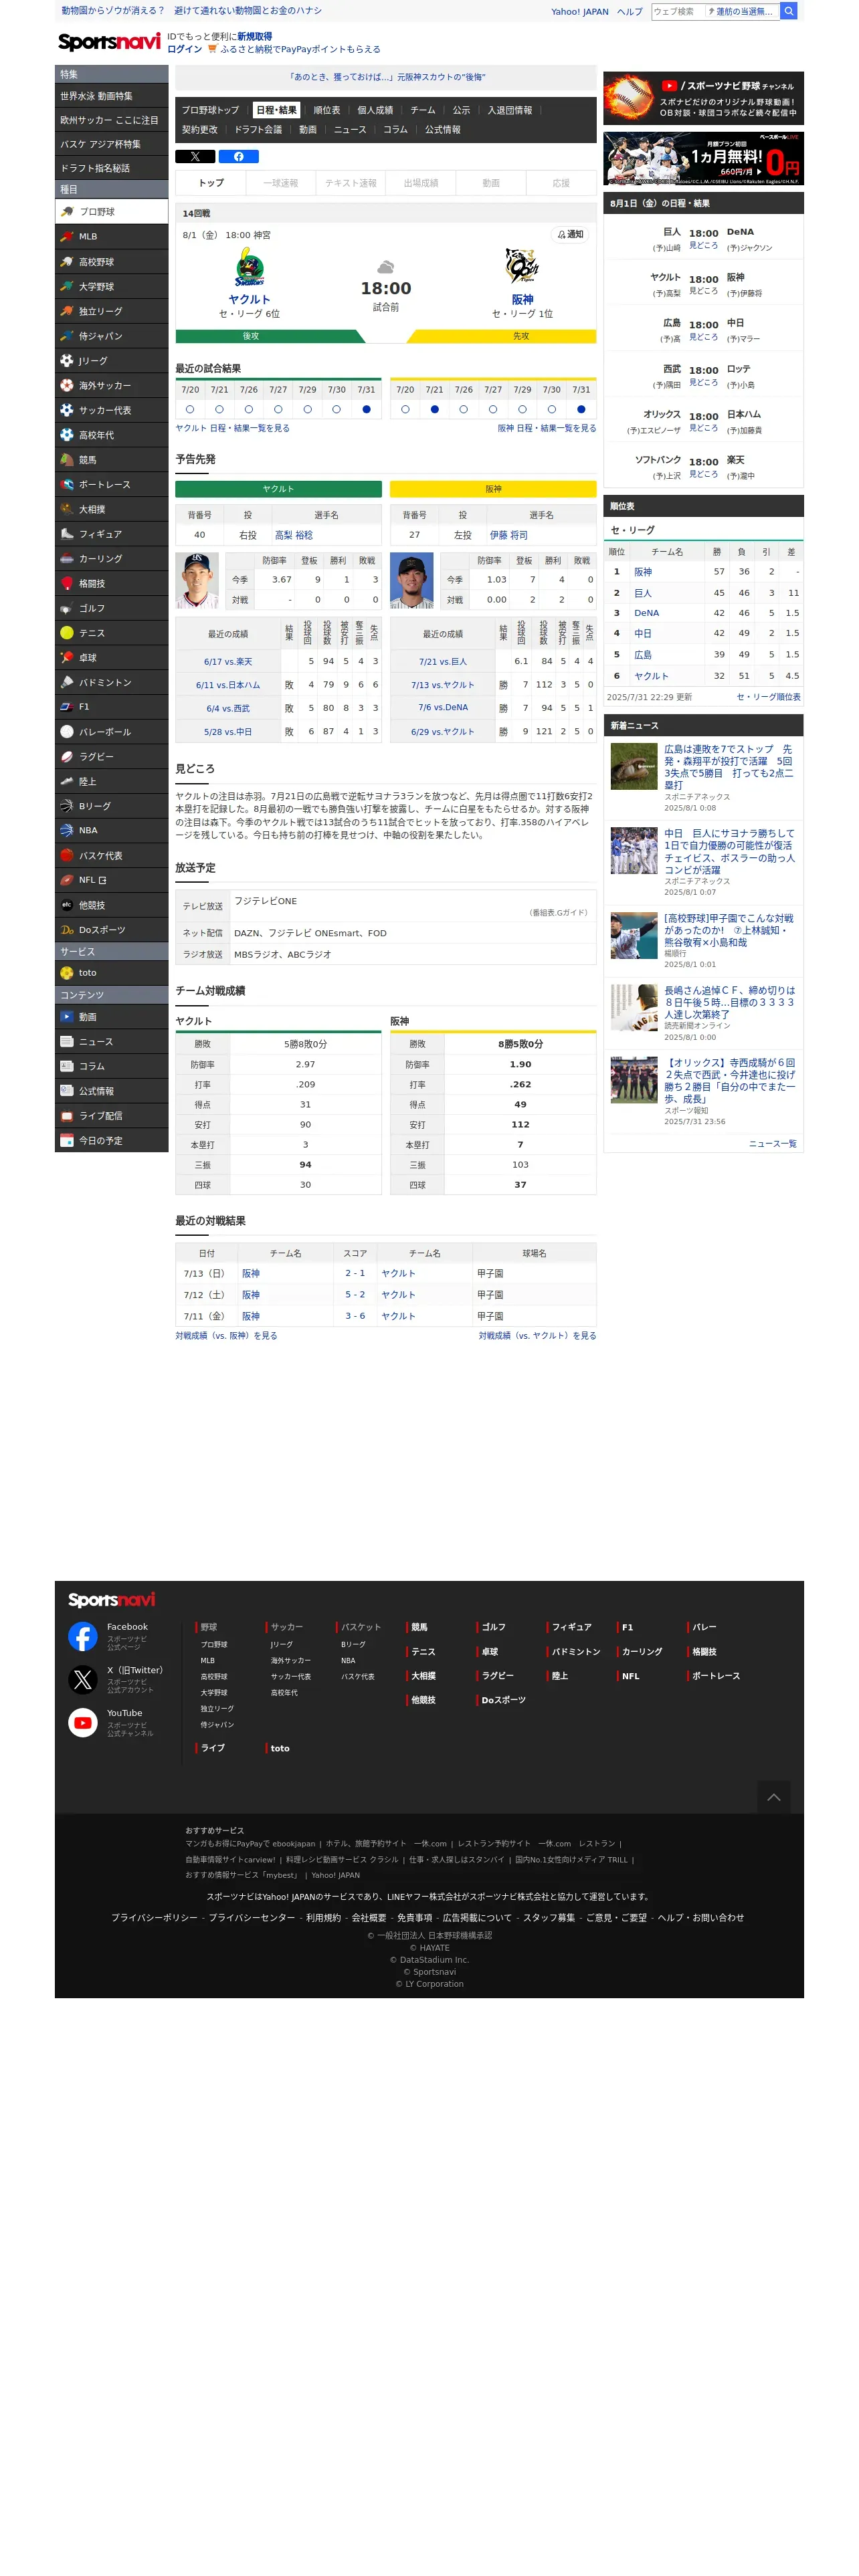The image size is (859, 2576).
Task: Open the 6/17 vs.楽天 game link
Action: point(228,662)
